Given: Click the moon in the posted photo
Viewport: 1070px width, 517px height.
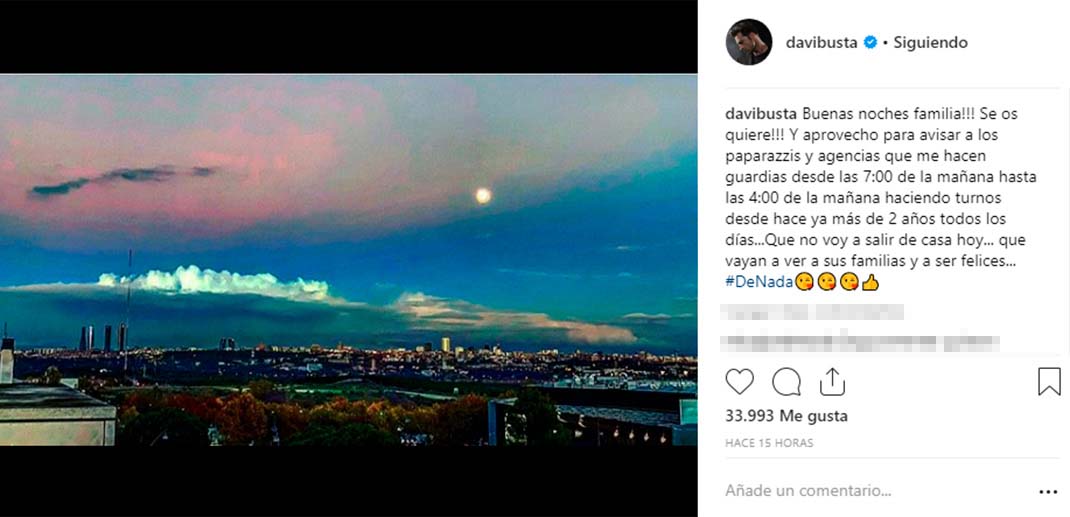Looking at the screenshot, I should pyautogui.click(x=483, y=196).
